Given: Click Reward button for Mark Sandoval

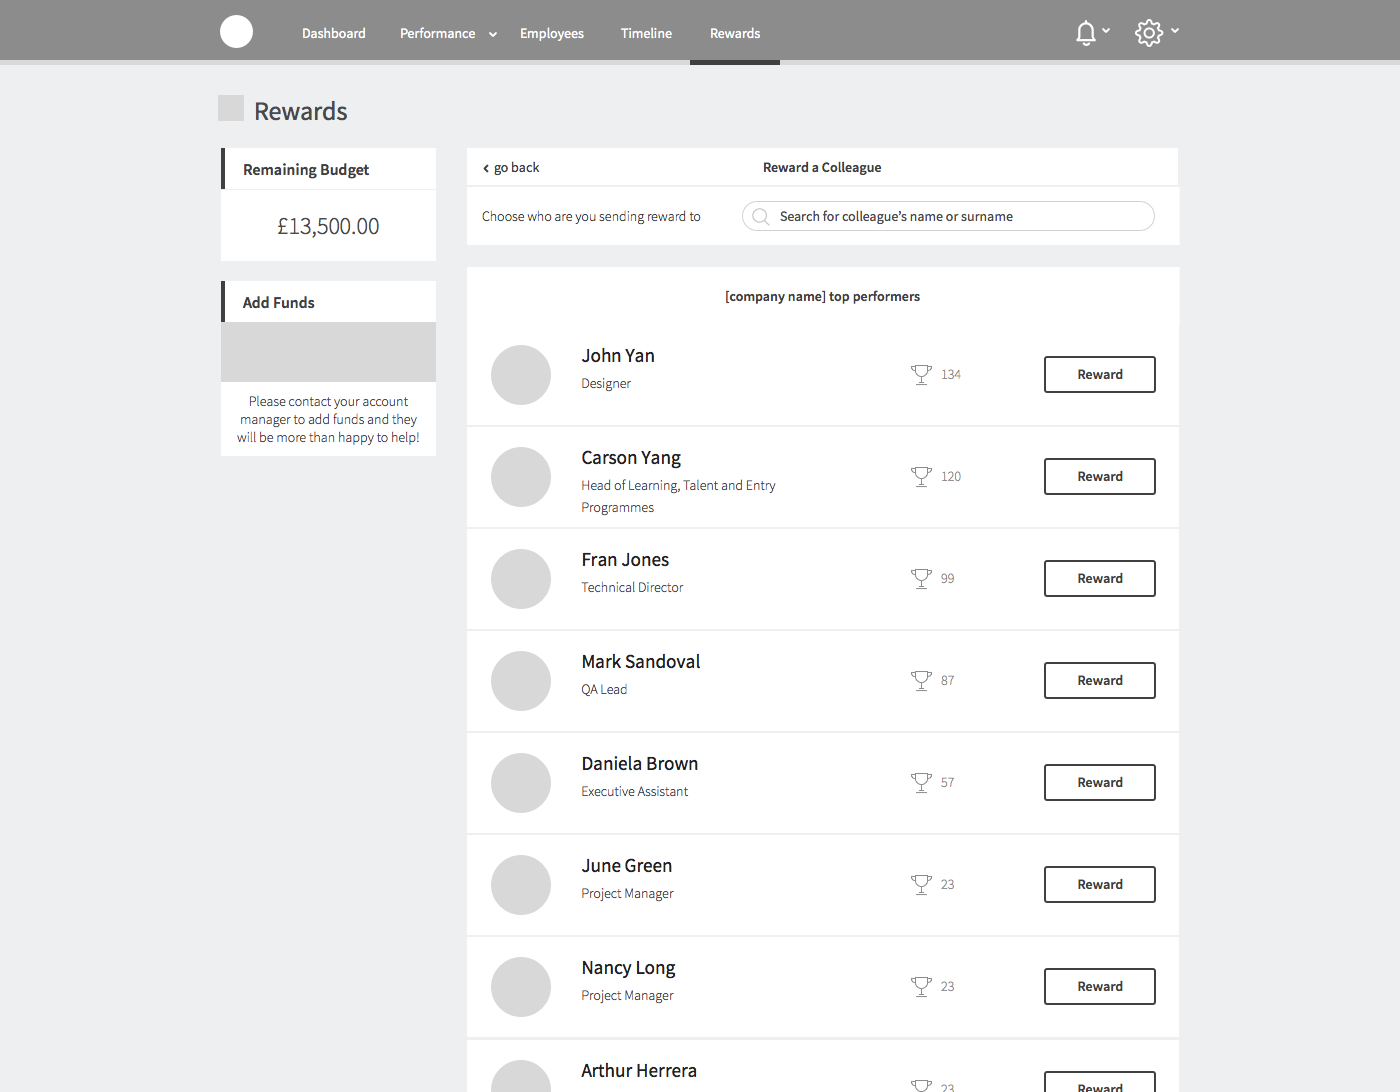Looking at the screenshot, I should (x=1100, y=680).
